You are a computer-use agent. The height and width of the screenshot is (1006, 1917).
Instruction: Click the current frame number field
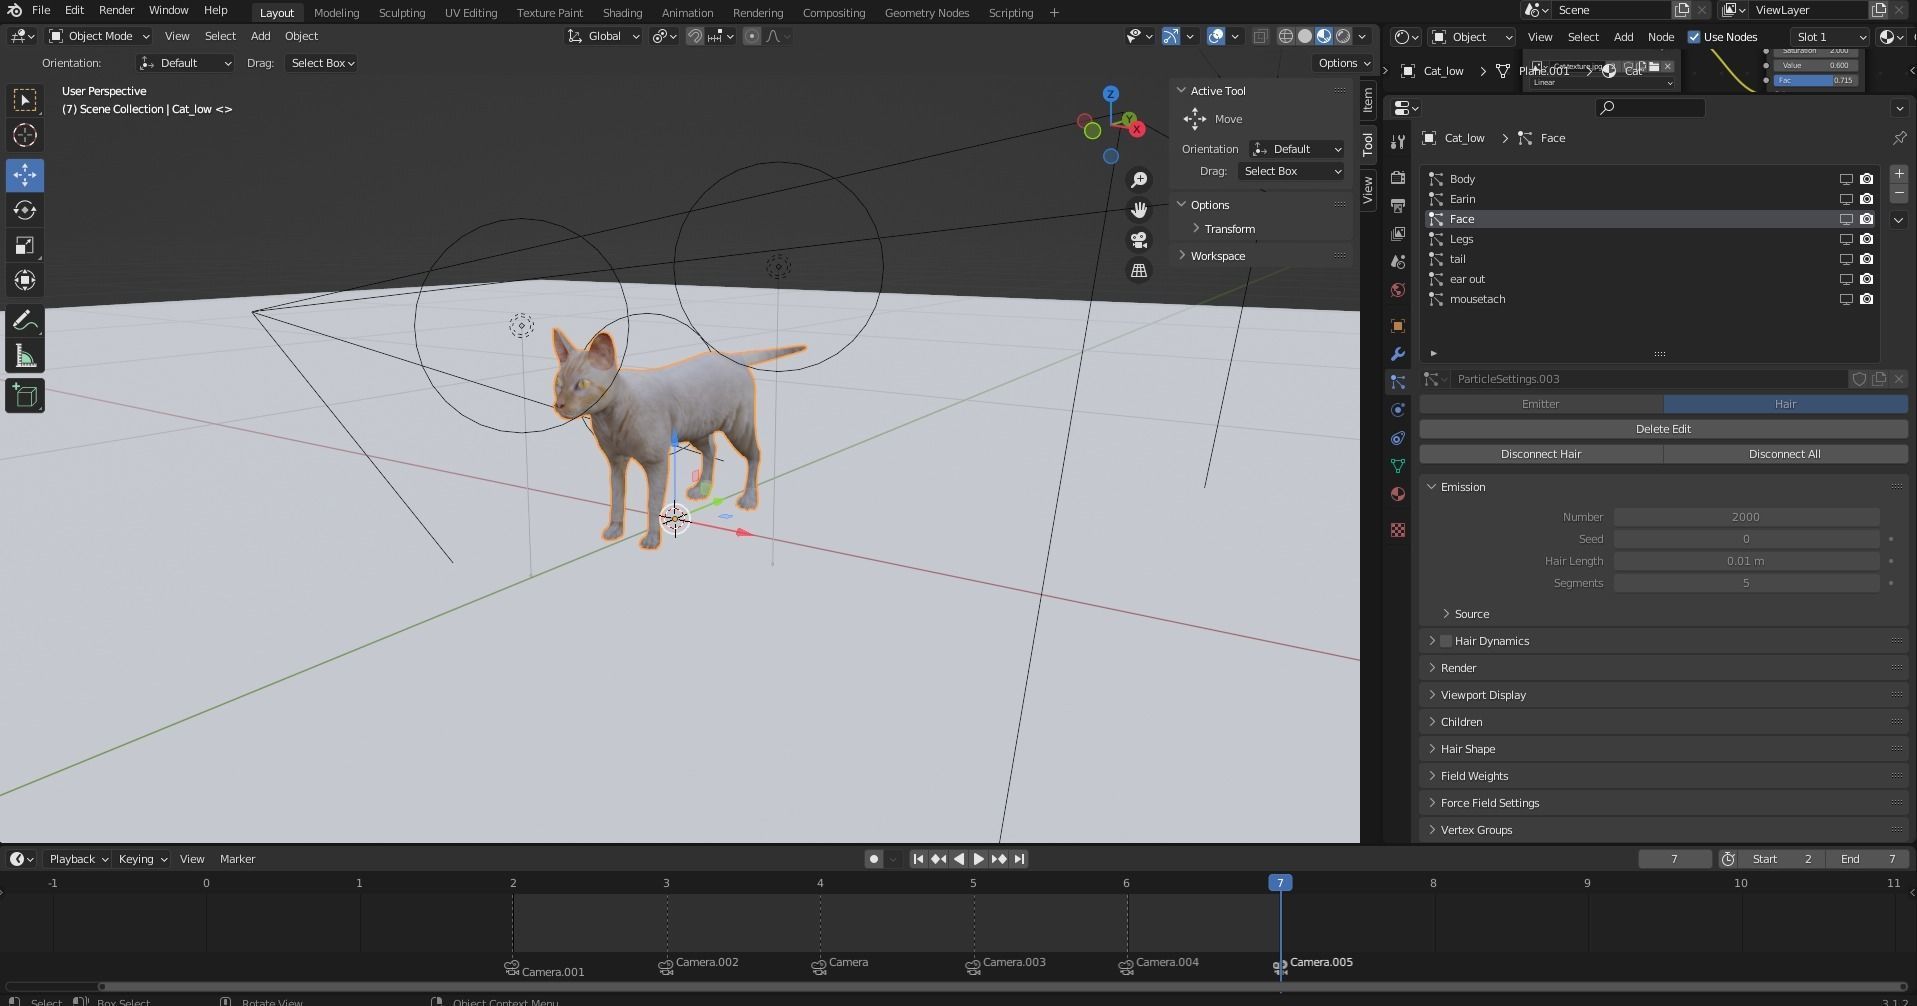click(1674, 859)
